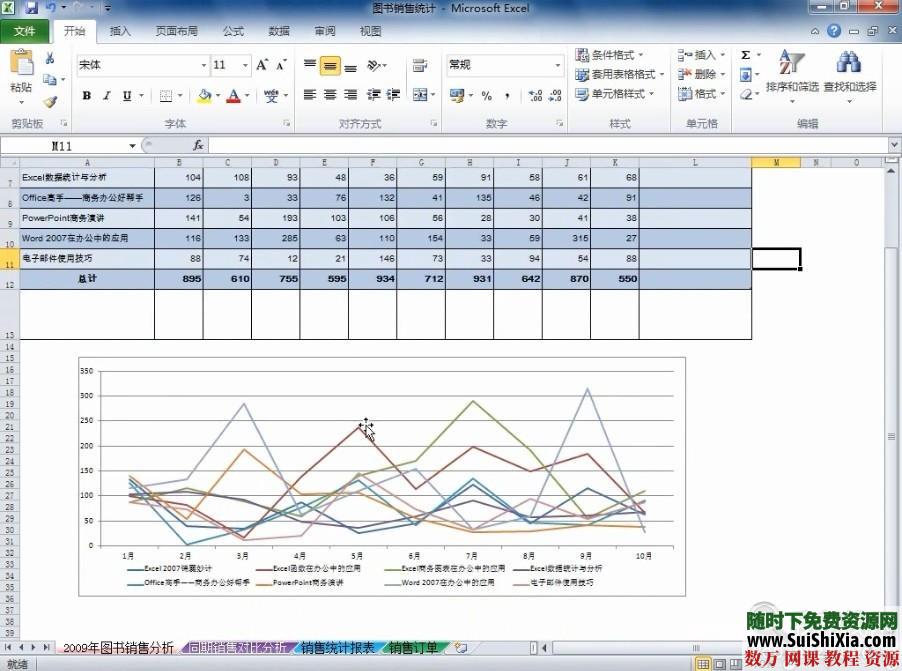Open sheet tab 销售订单
The image size is (902, 671).
tap(413, 648)
